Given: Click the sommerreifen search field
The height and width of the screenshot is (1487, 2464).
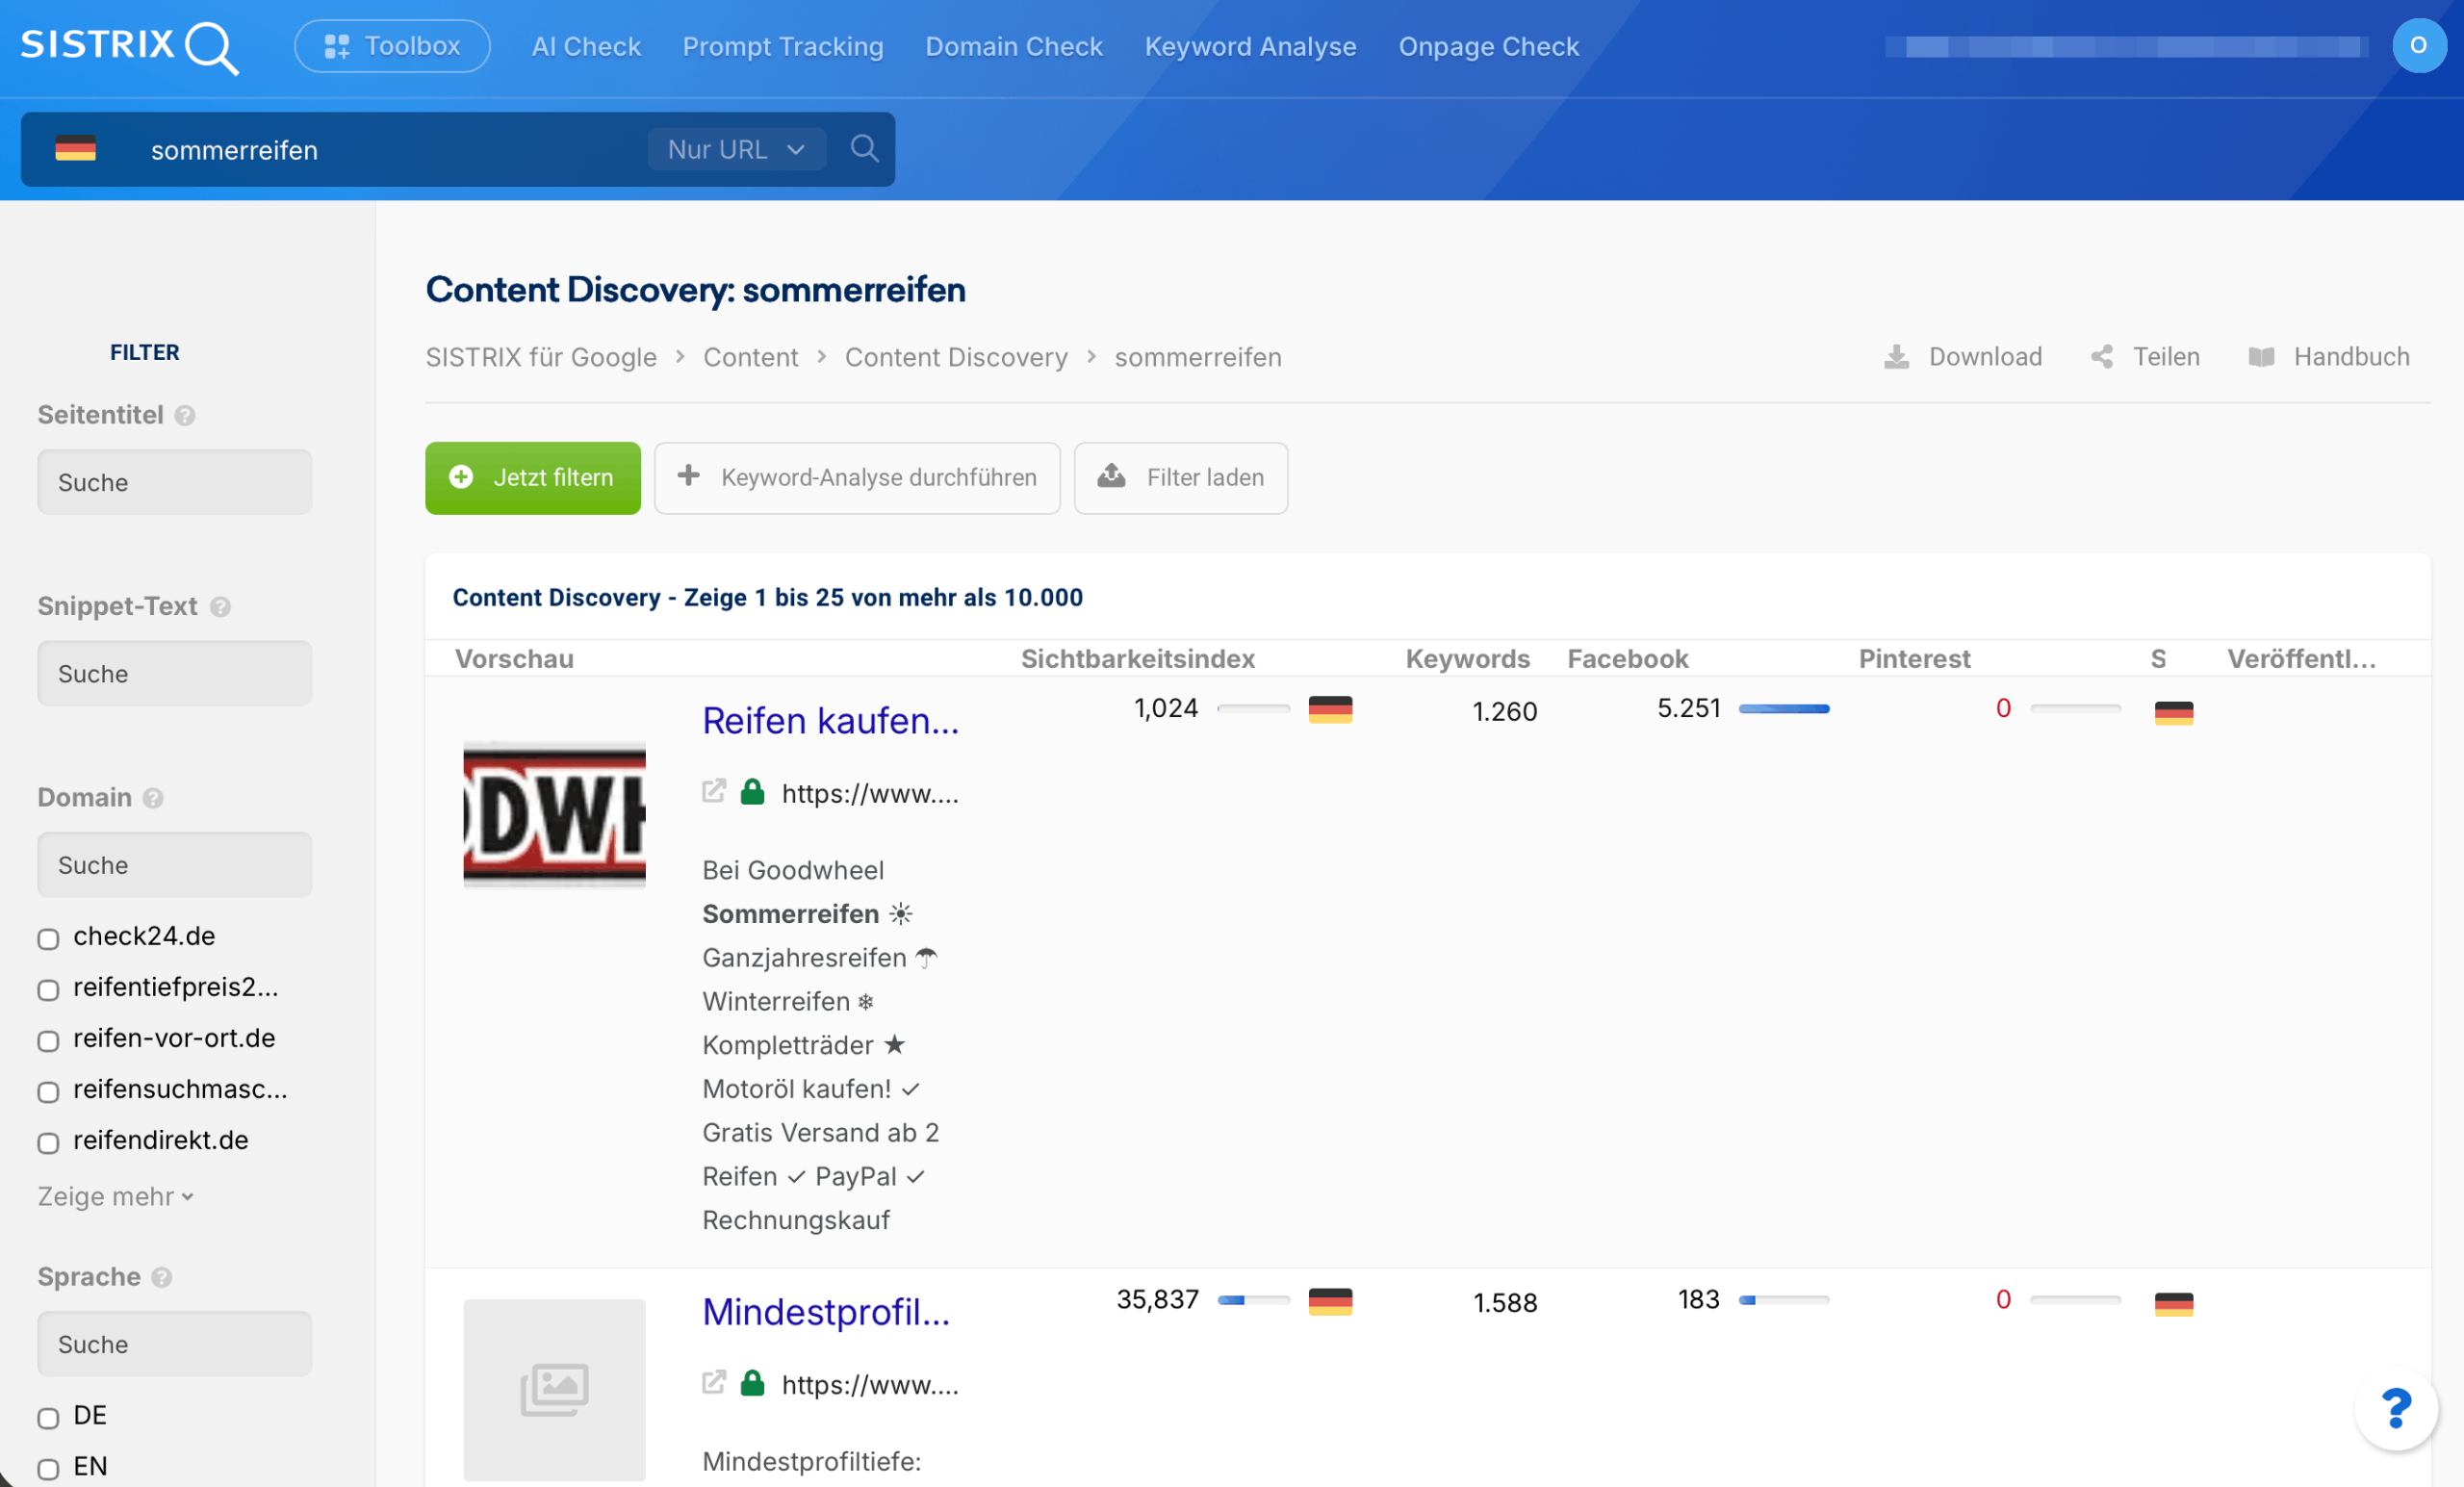Looking at the screenshot, I should click(x=390, y=150).
